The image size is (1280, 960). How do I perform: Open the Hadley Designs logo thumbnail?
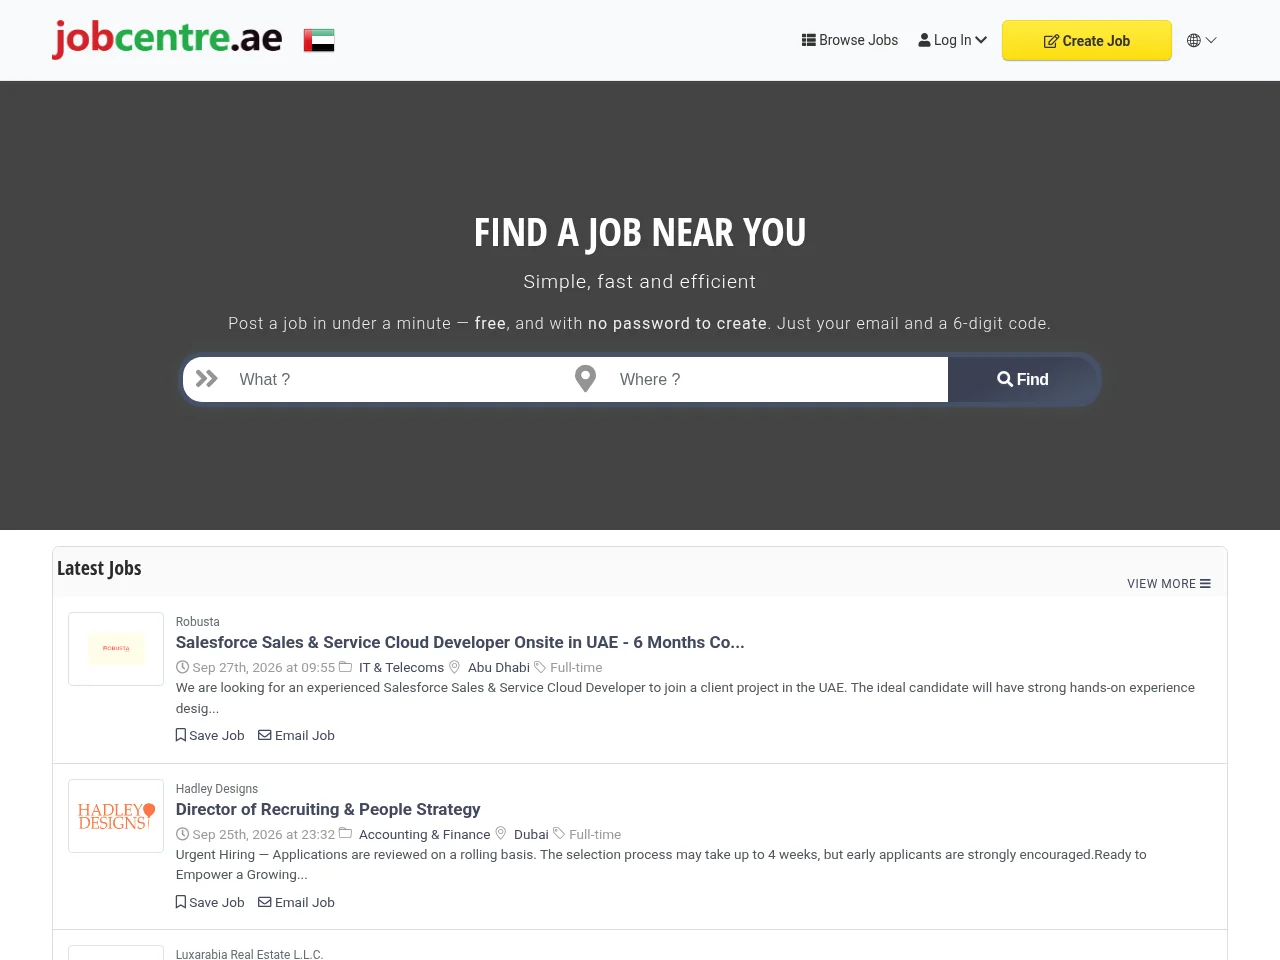pyautogui.click(x=116, y=816)
